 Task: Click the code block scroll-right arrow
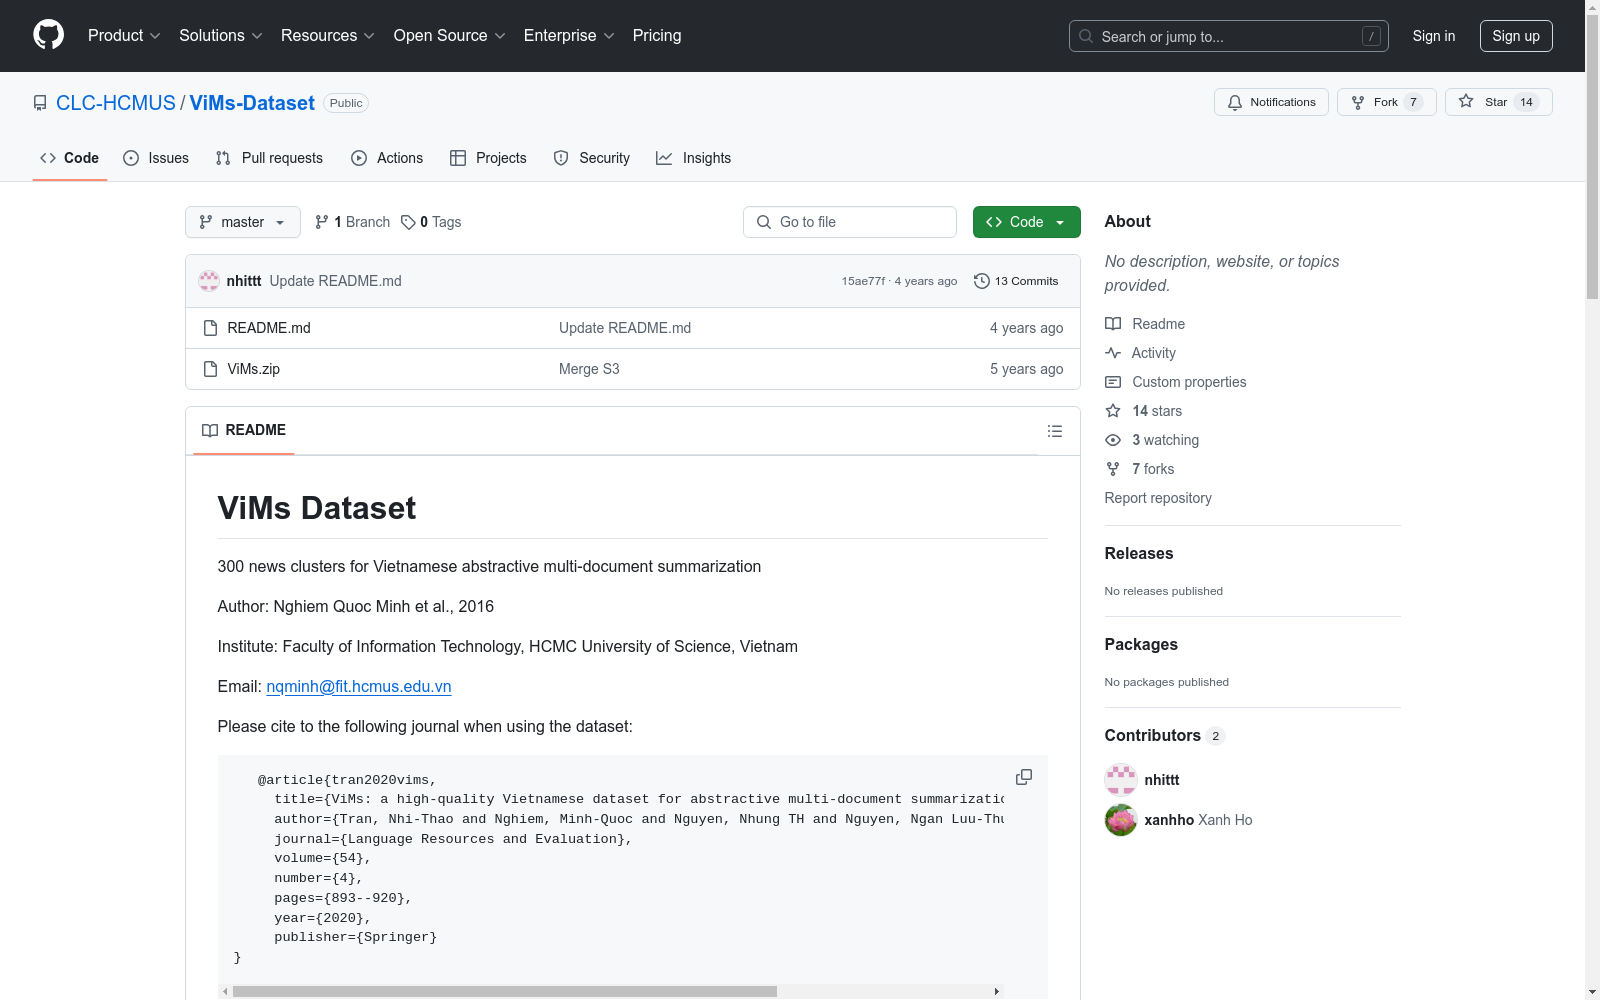coord(997,992)
